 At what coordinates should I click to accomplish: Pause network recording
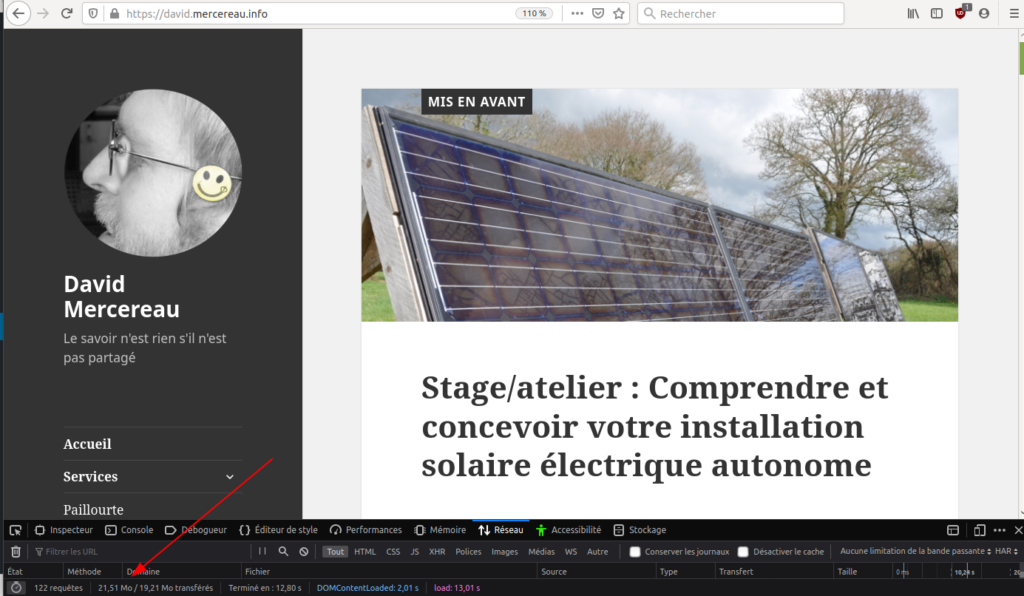click(263, 551)
